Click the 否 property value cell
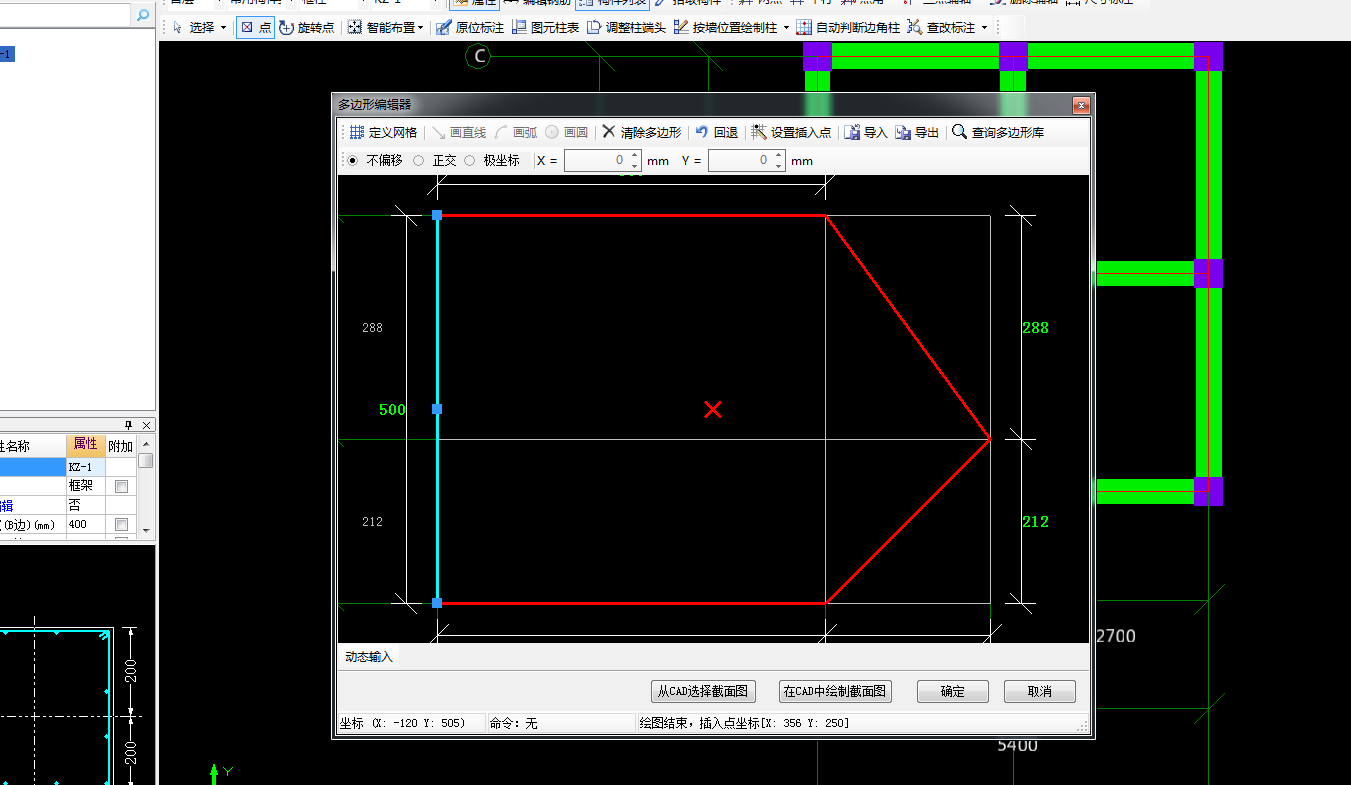The height and width of the screenshot is (785, 1351). click(x=85, y=505)
